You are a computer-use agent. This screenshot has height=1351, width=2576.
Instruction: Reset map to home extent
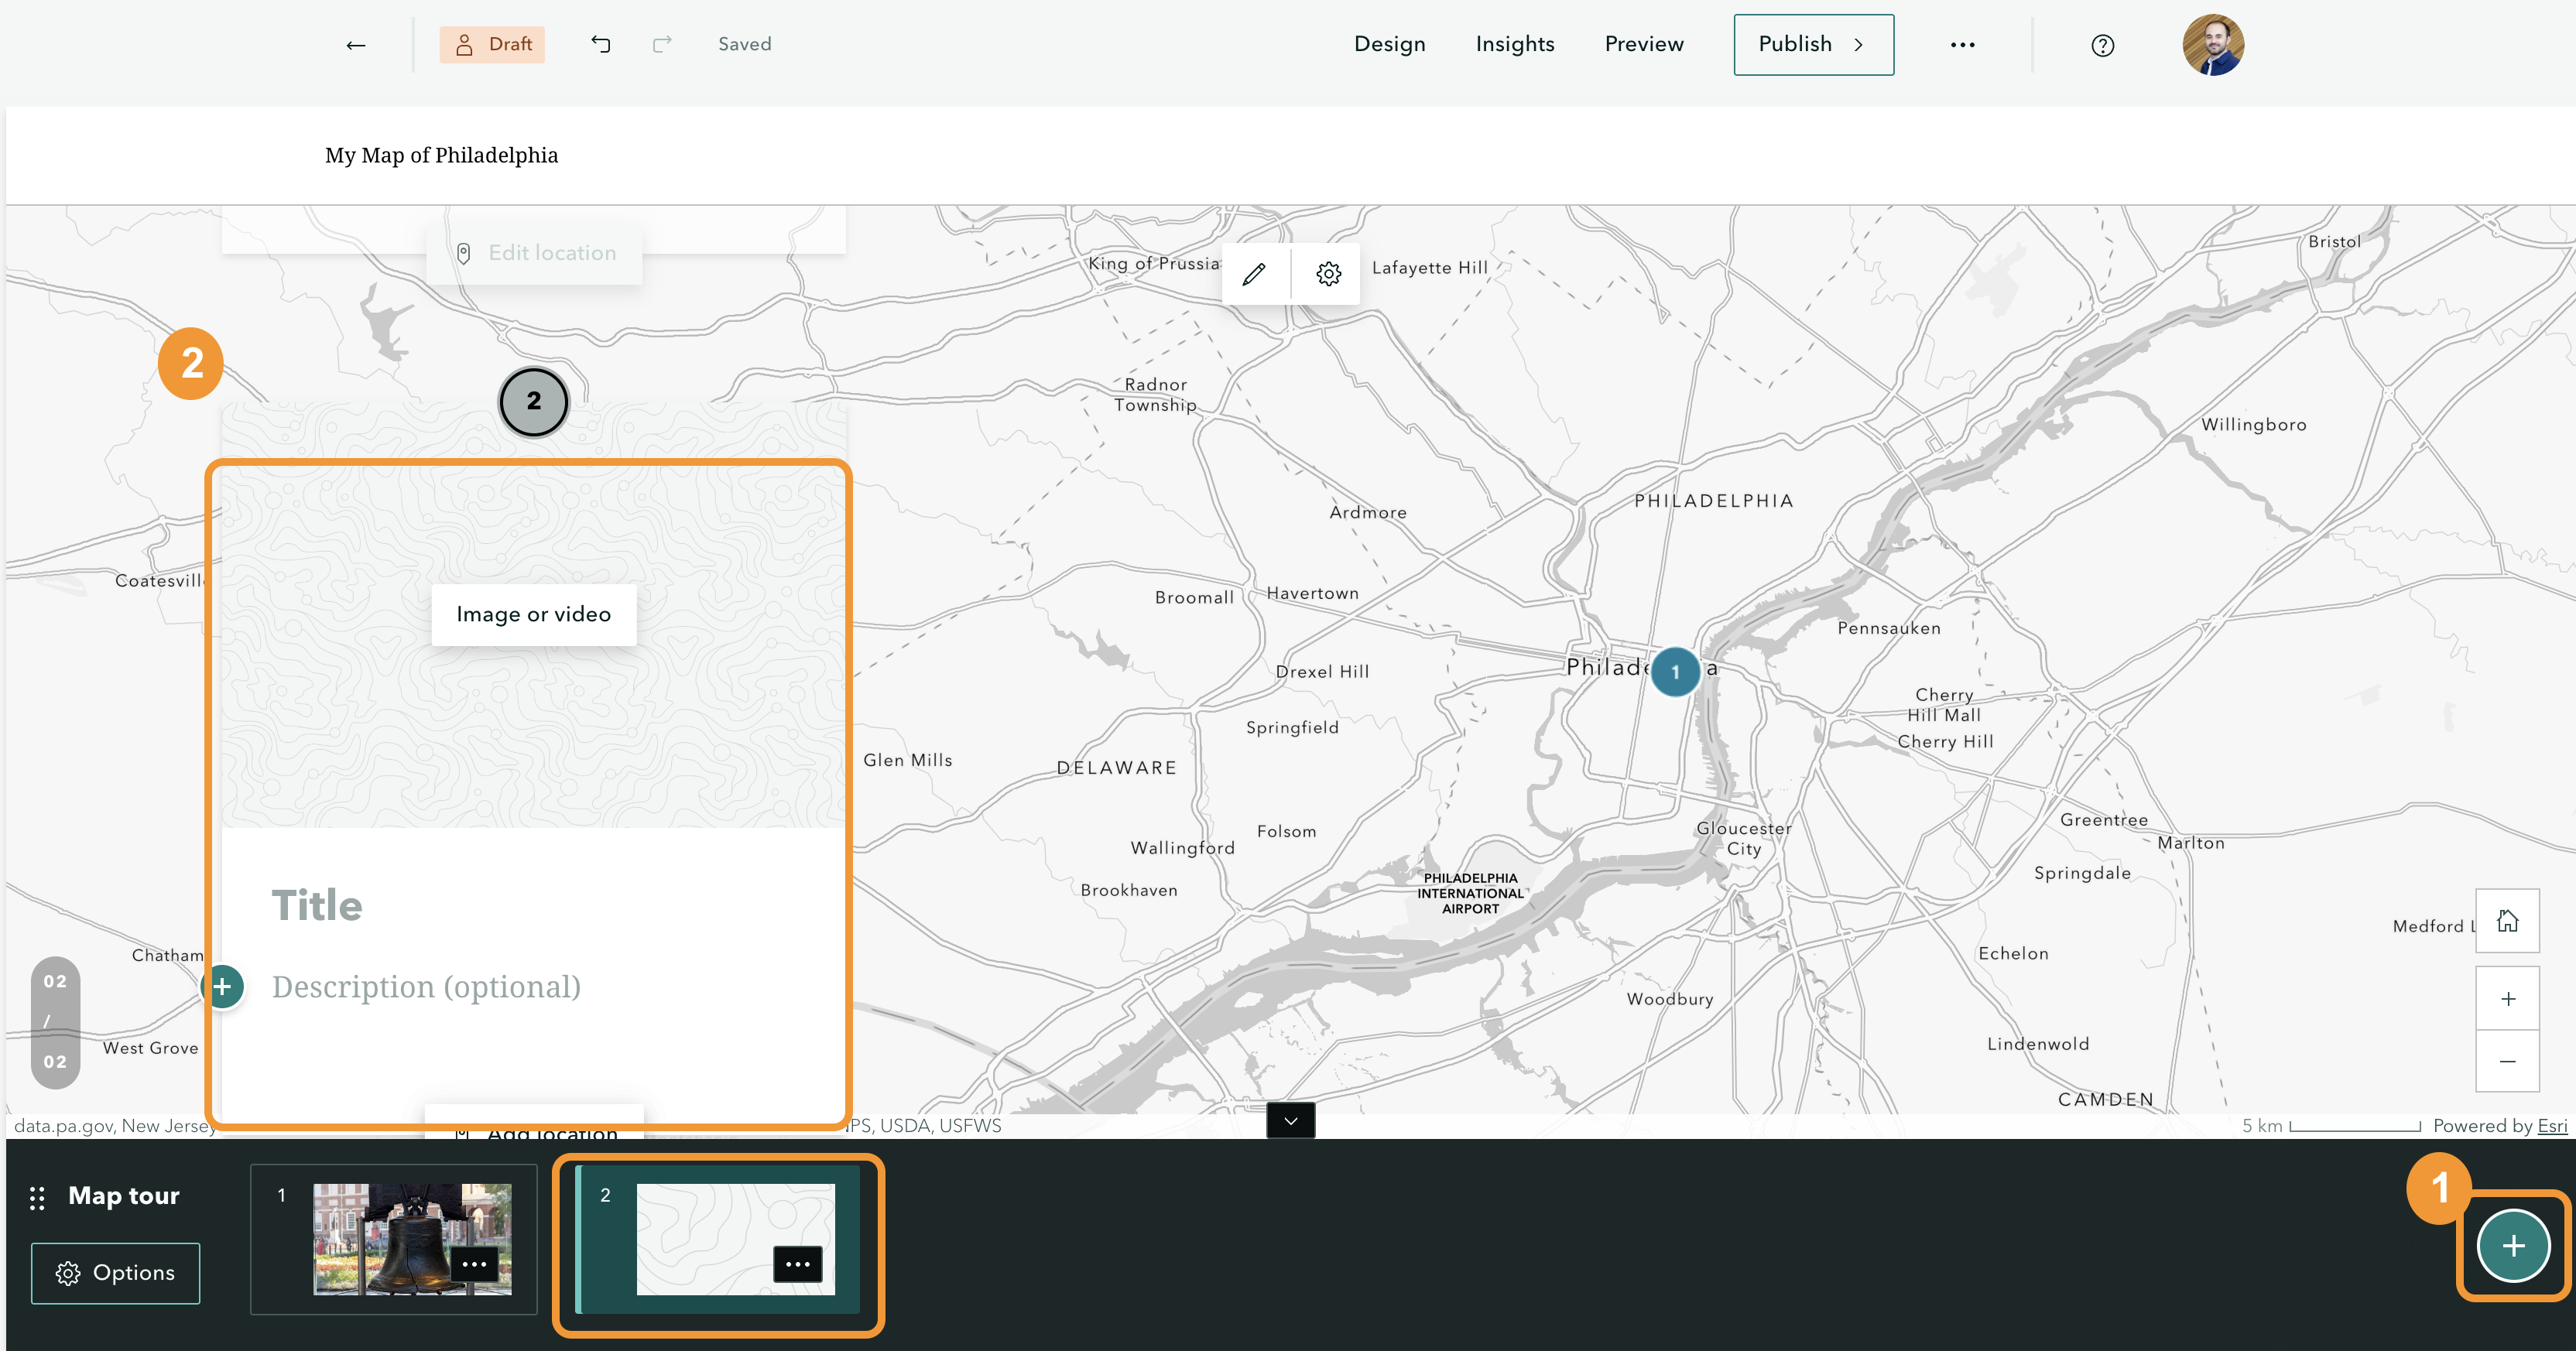(x=2507, y=920)
